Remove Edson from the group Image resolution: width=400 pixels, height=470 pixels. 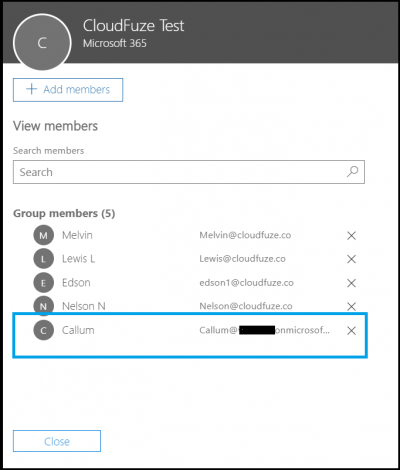[x=351, y=283]
